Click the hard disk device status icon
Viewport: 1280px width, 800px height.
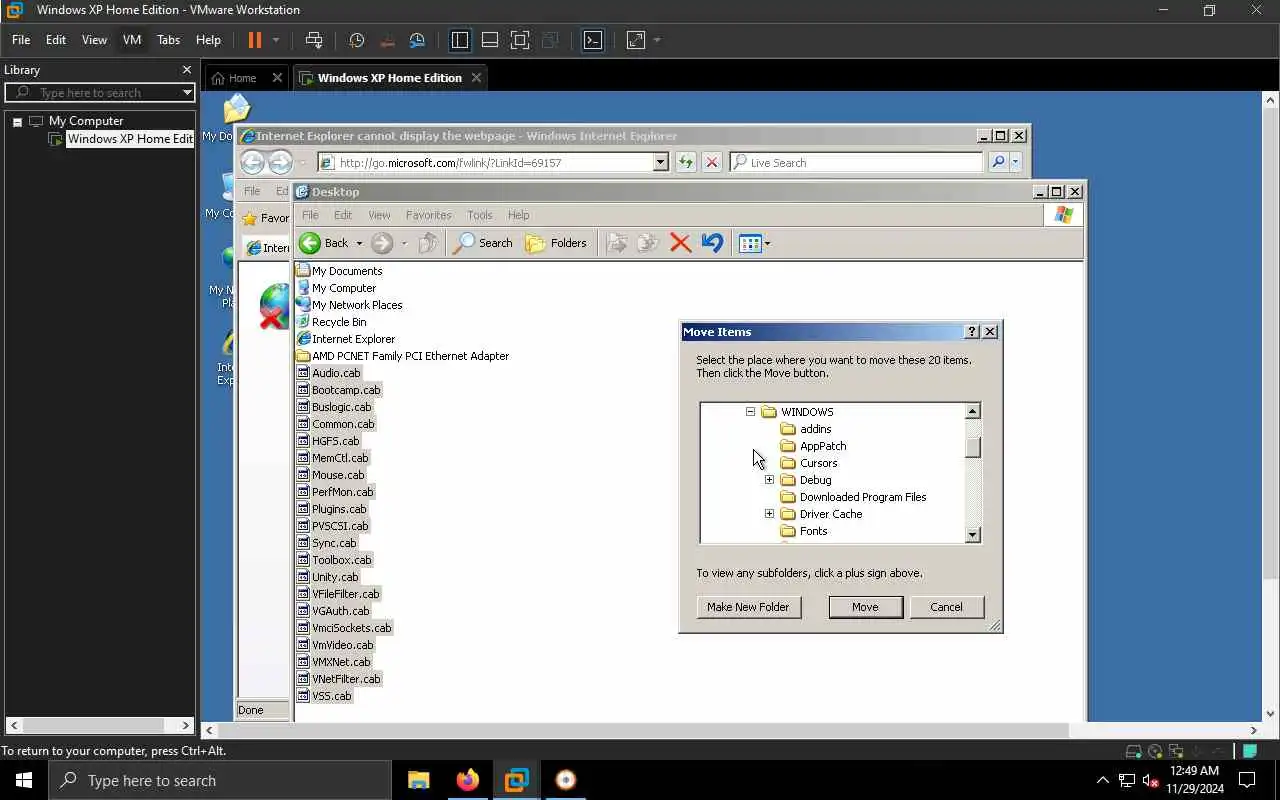tap(1133, 751)
